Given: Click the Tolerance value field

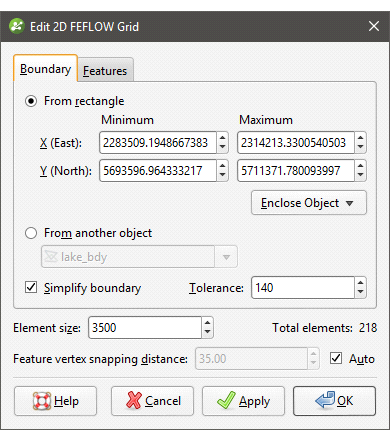Looking at the screenshot, I should point(303,287).
